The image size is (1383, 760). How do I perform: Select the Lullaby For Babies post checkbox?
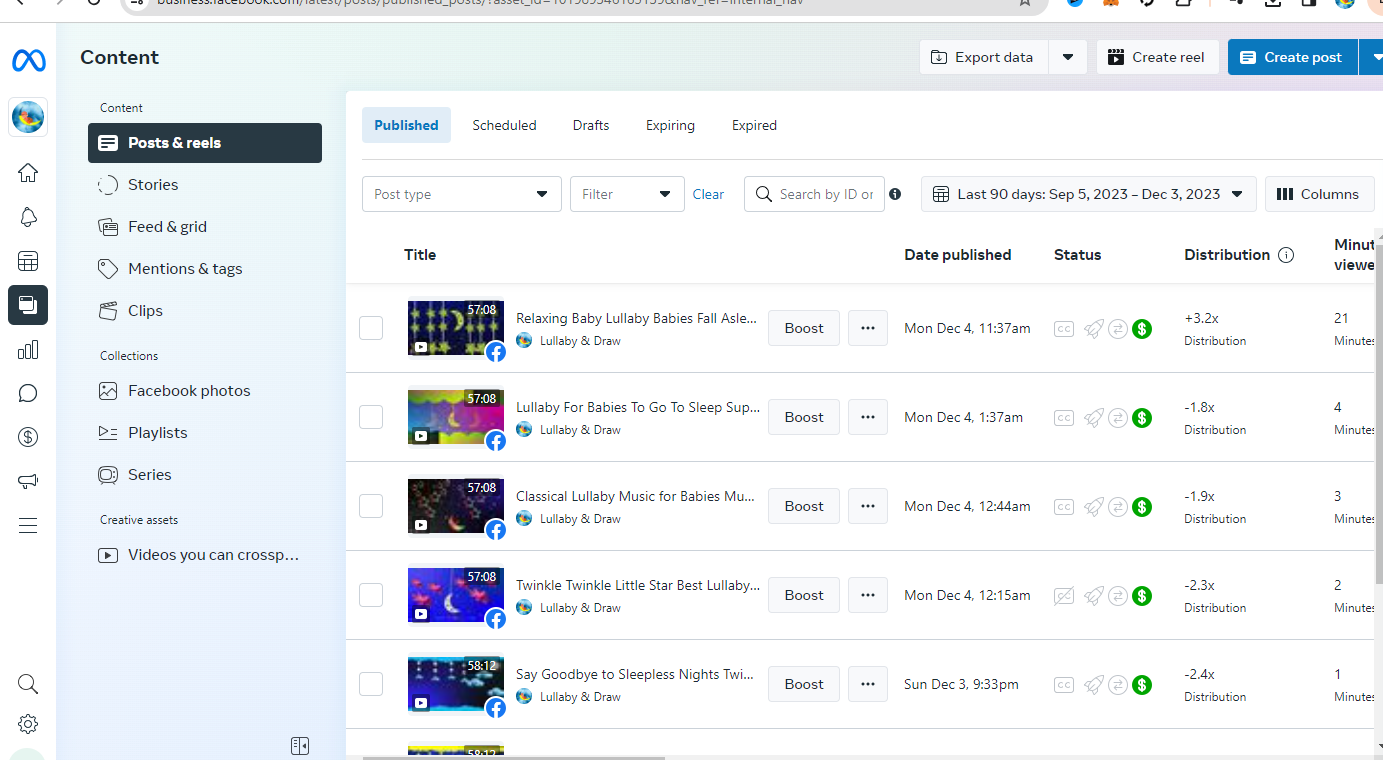tap(371, 417)
